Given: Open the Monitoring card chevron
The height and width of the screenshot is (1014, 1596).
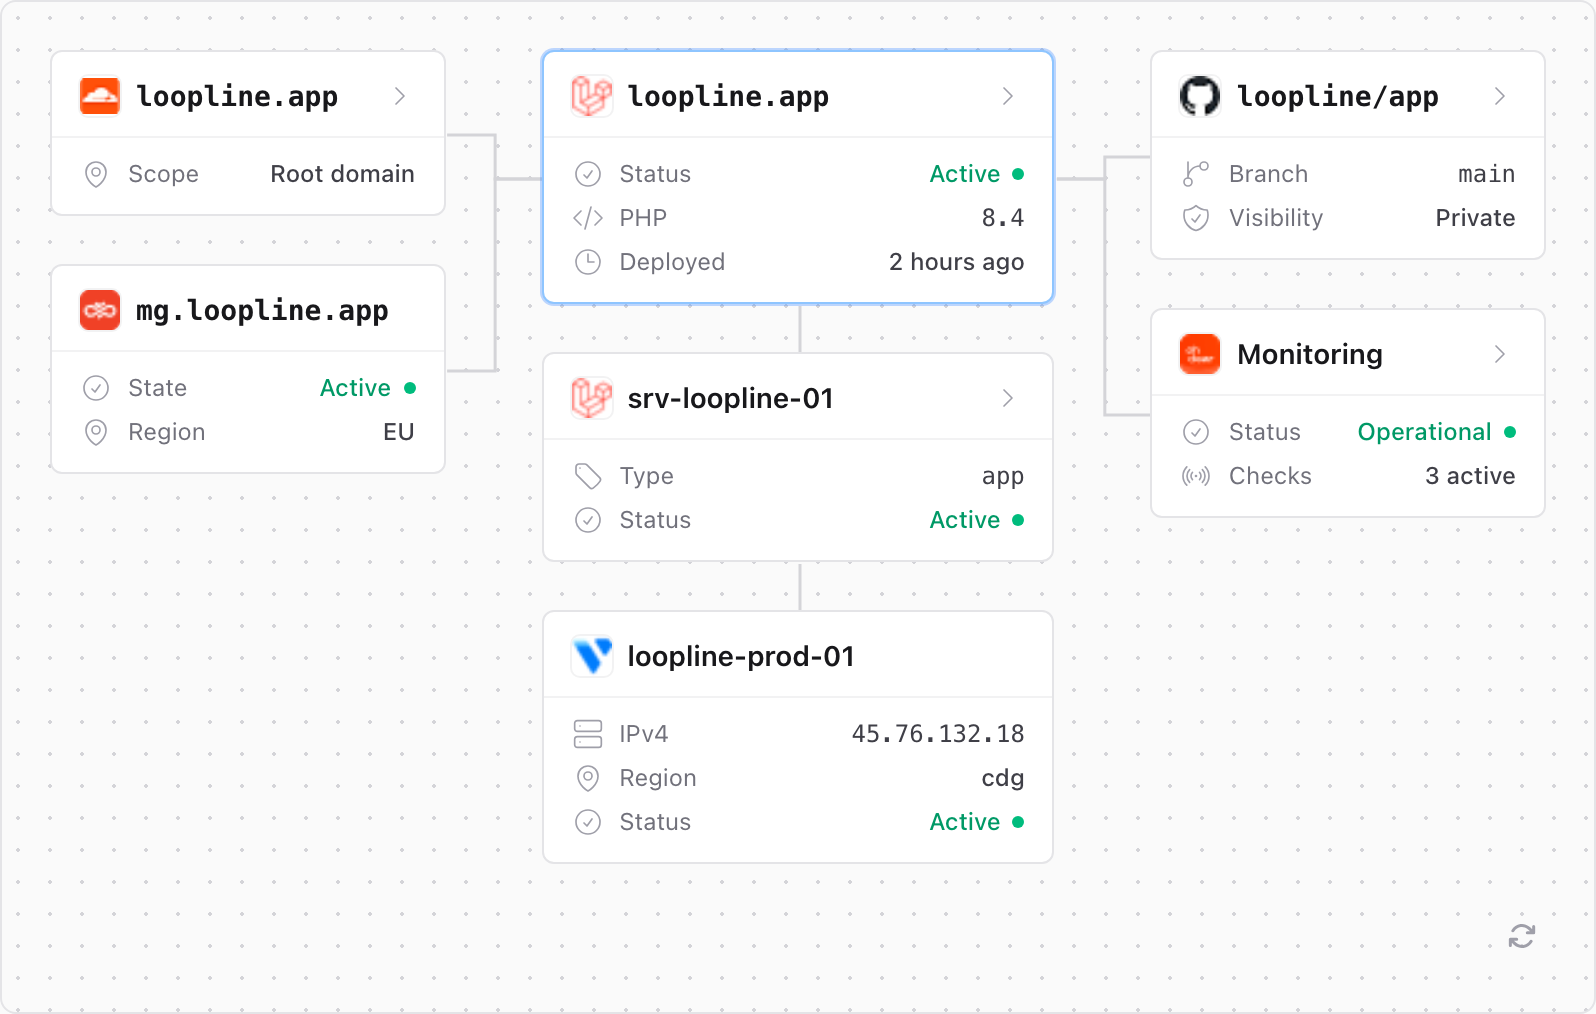Looking at the screenshot, I should click(1500, 354).
